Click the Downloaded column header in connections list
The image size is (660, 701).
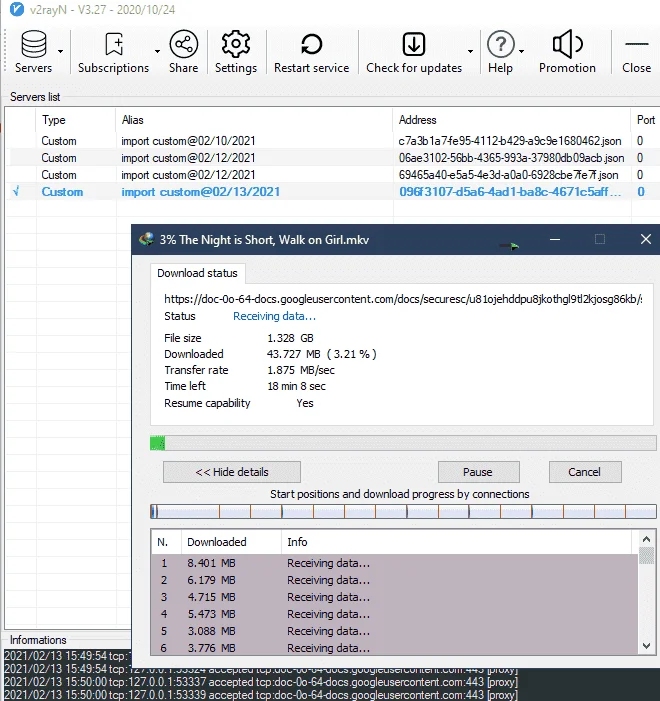231,542
